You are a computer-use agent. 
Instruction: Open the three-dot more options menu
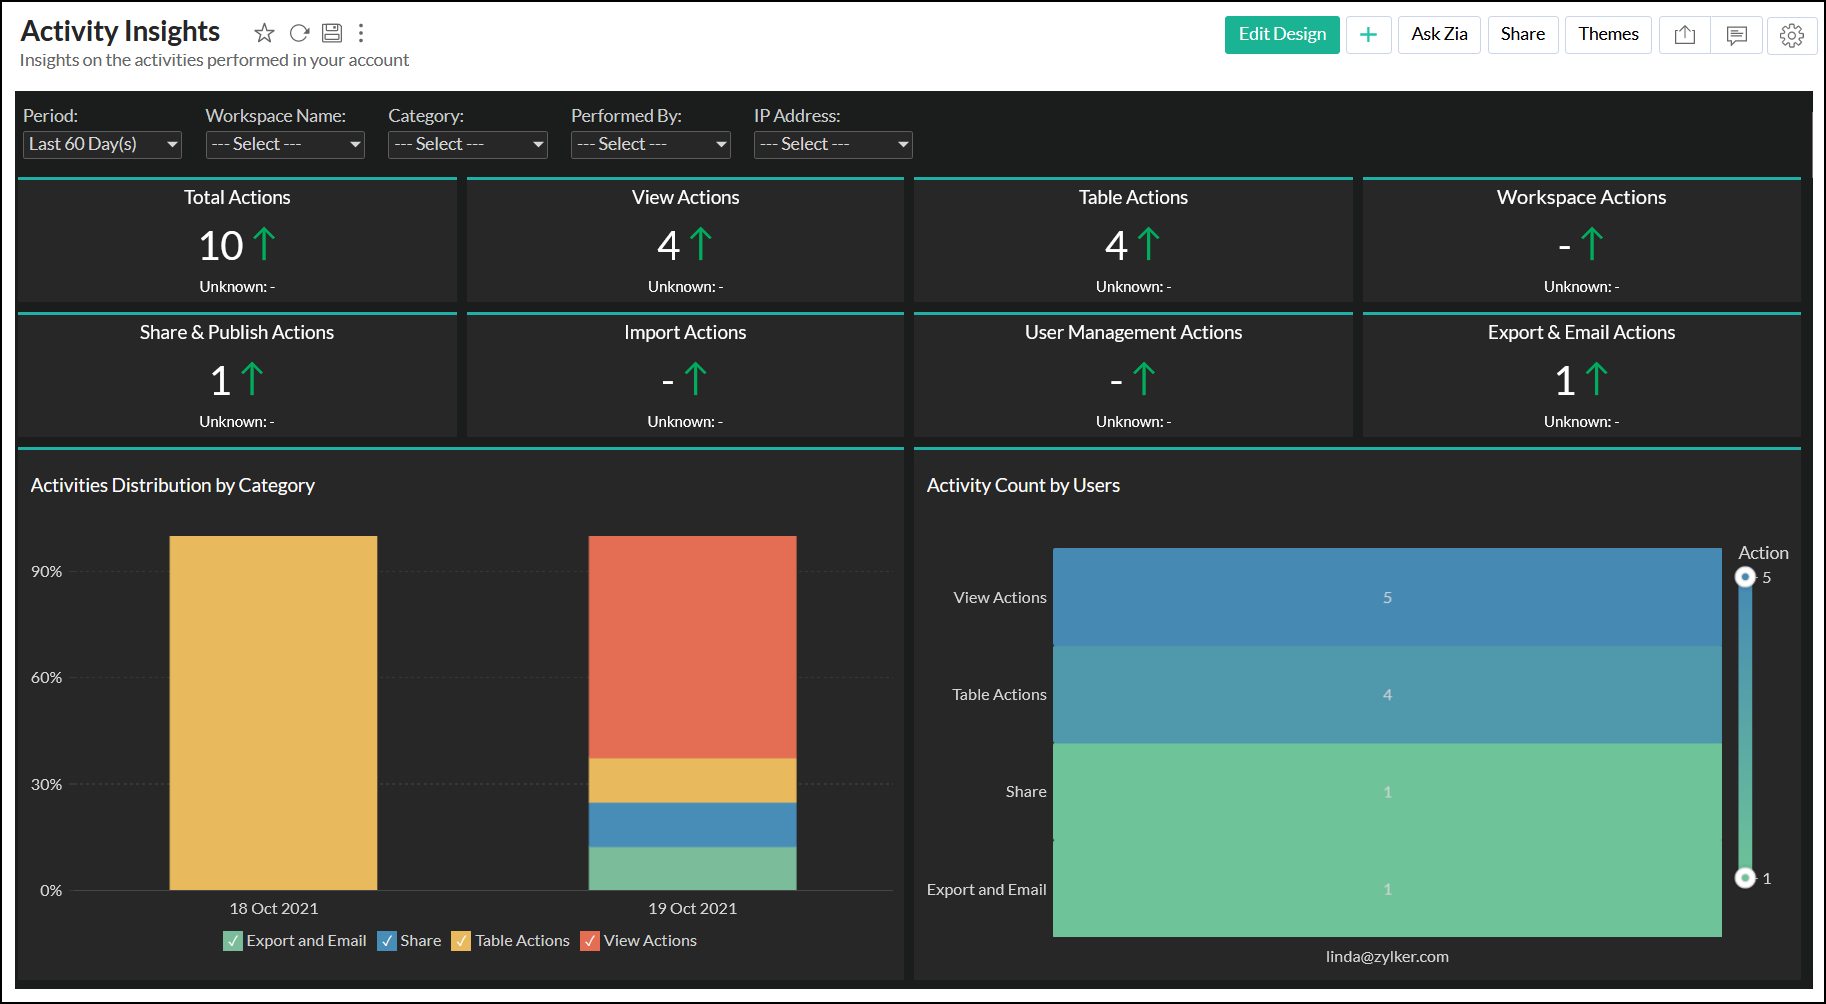click(361, 33)
